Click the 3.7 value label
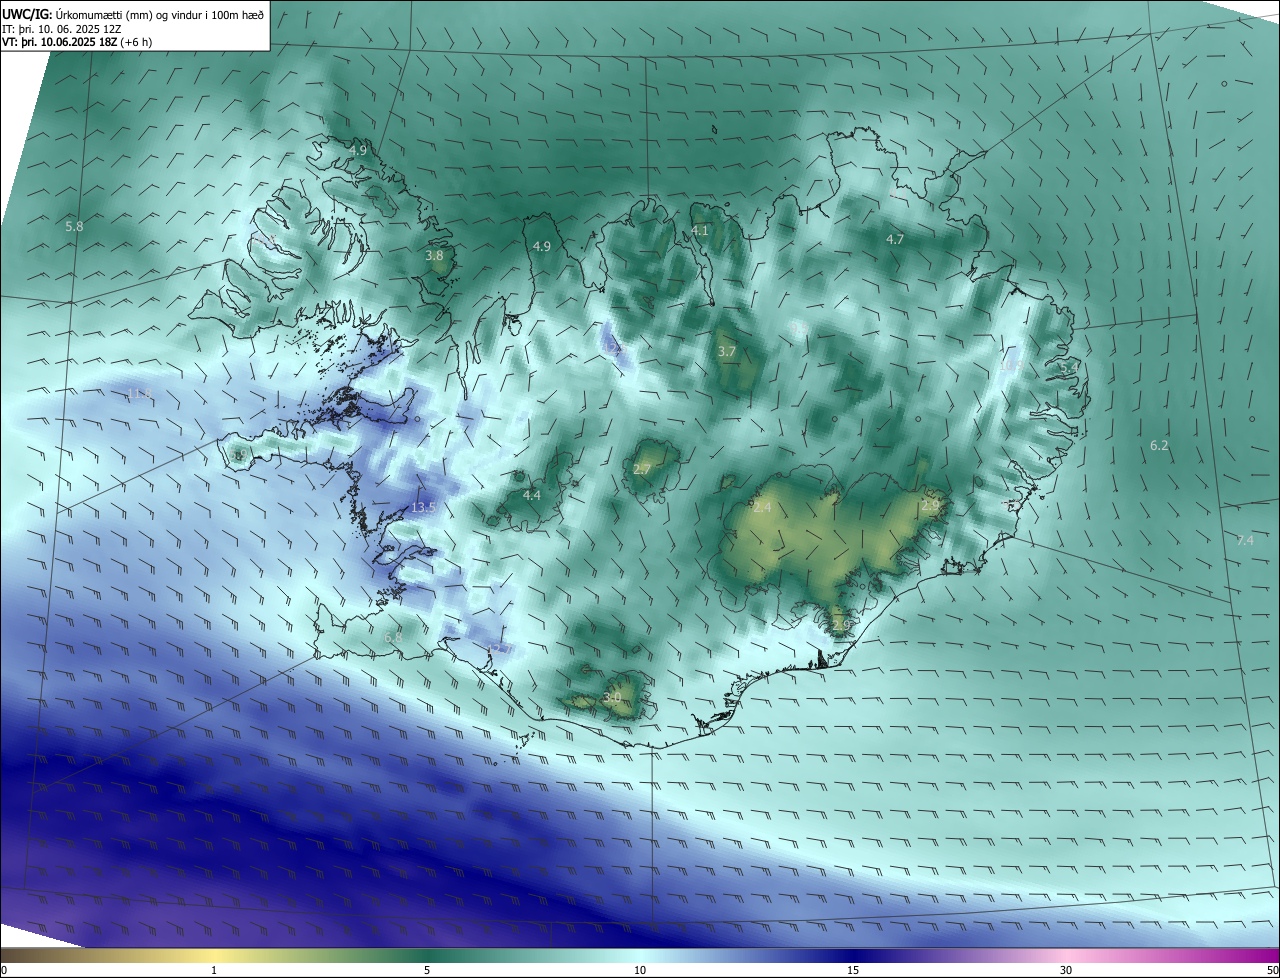 coord(727,352)
